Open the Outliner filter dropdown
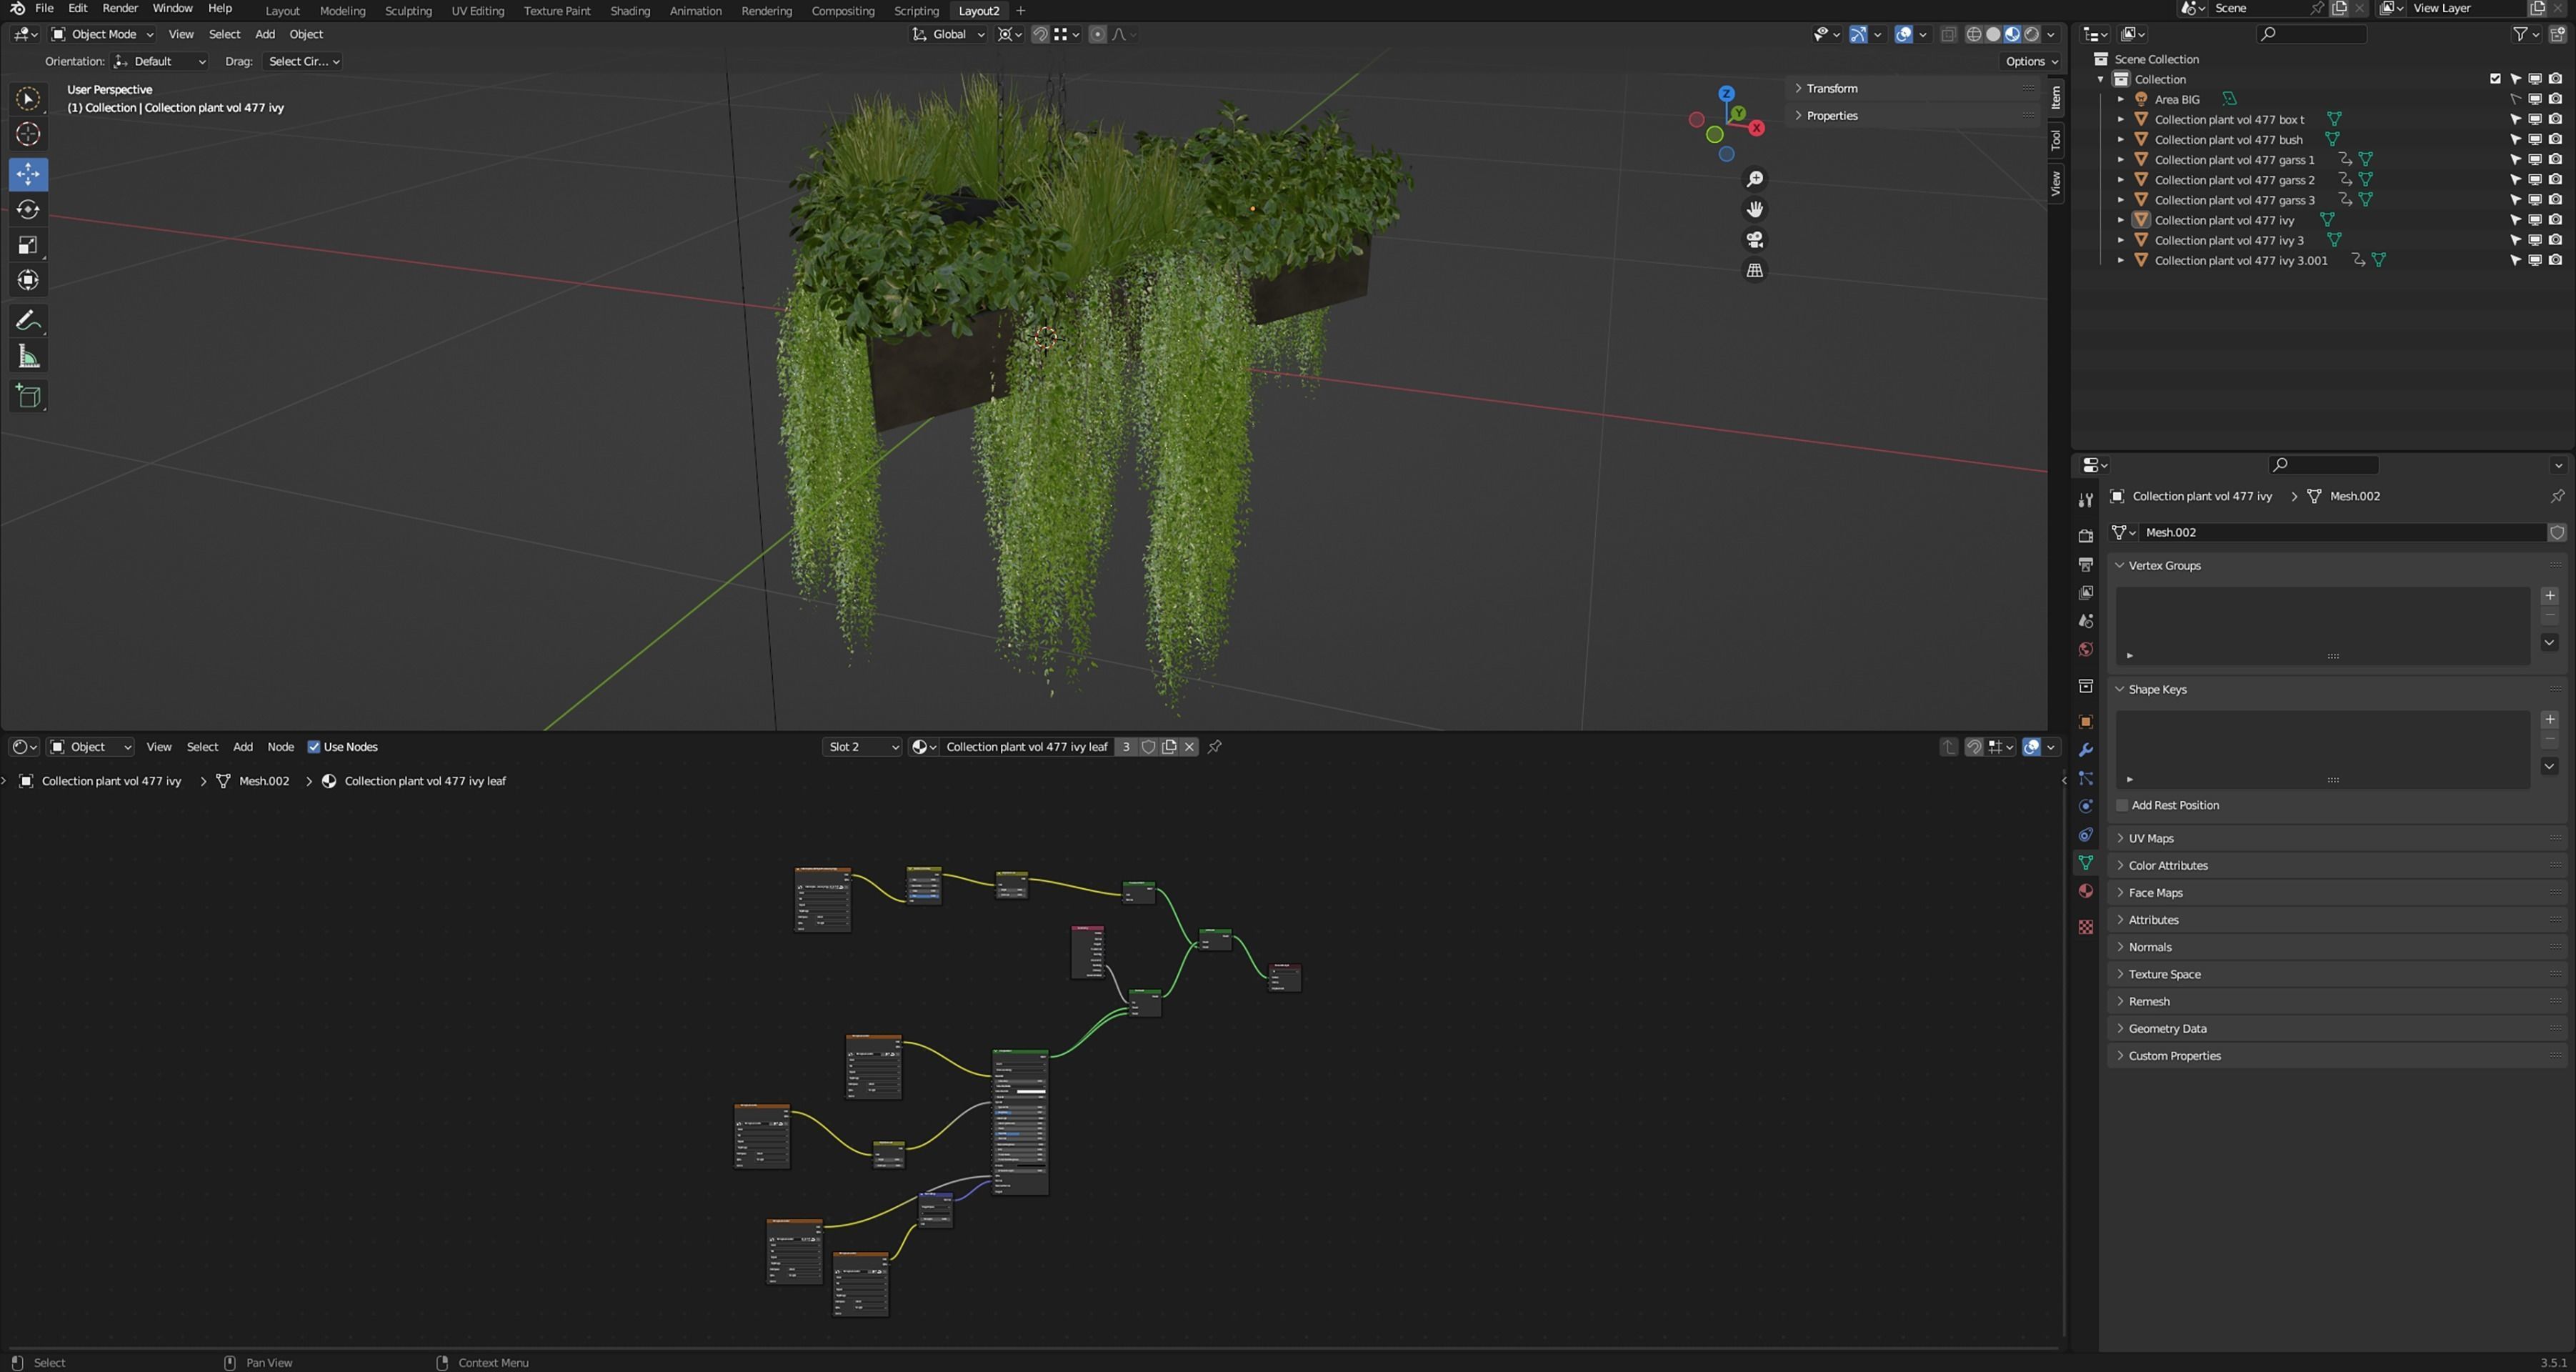The width and height of the screenshot is (2576, 1372). pyautogui.click(x=2526, y=34)
